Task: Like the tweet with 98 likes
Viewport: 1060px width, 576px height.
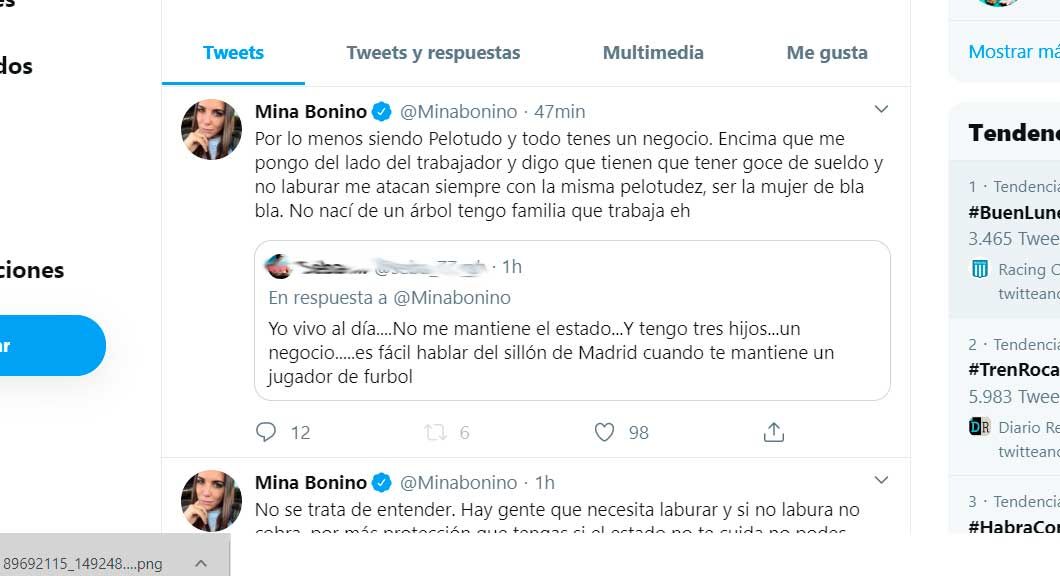Action: pos(604,432)
